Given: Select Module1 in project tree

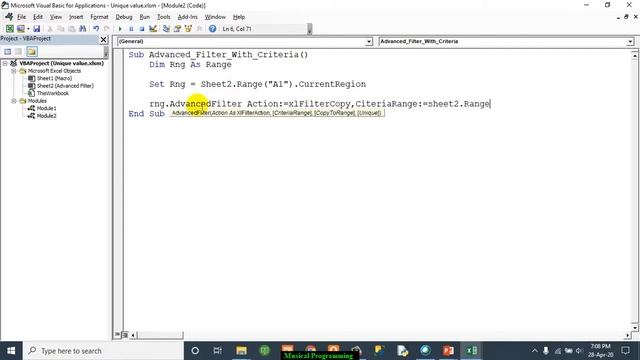Looking at the screenshot, I should click(47, 108).
